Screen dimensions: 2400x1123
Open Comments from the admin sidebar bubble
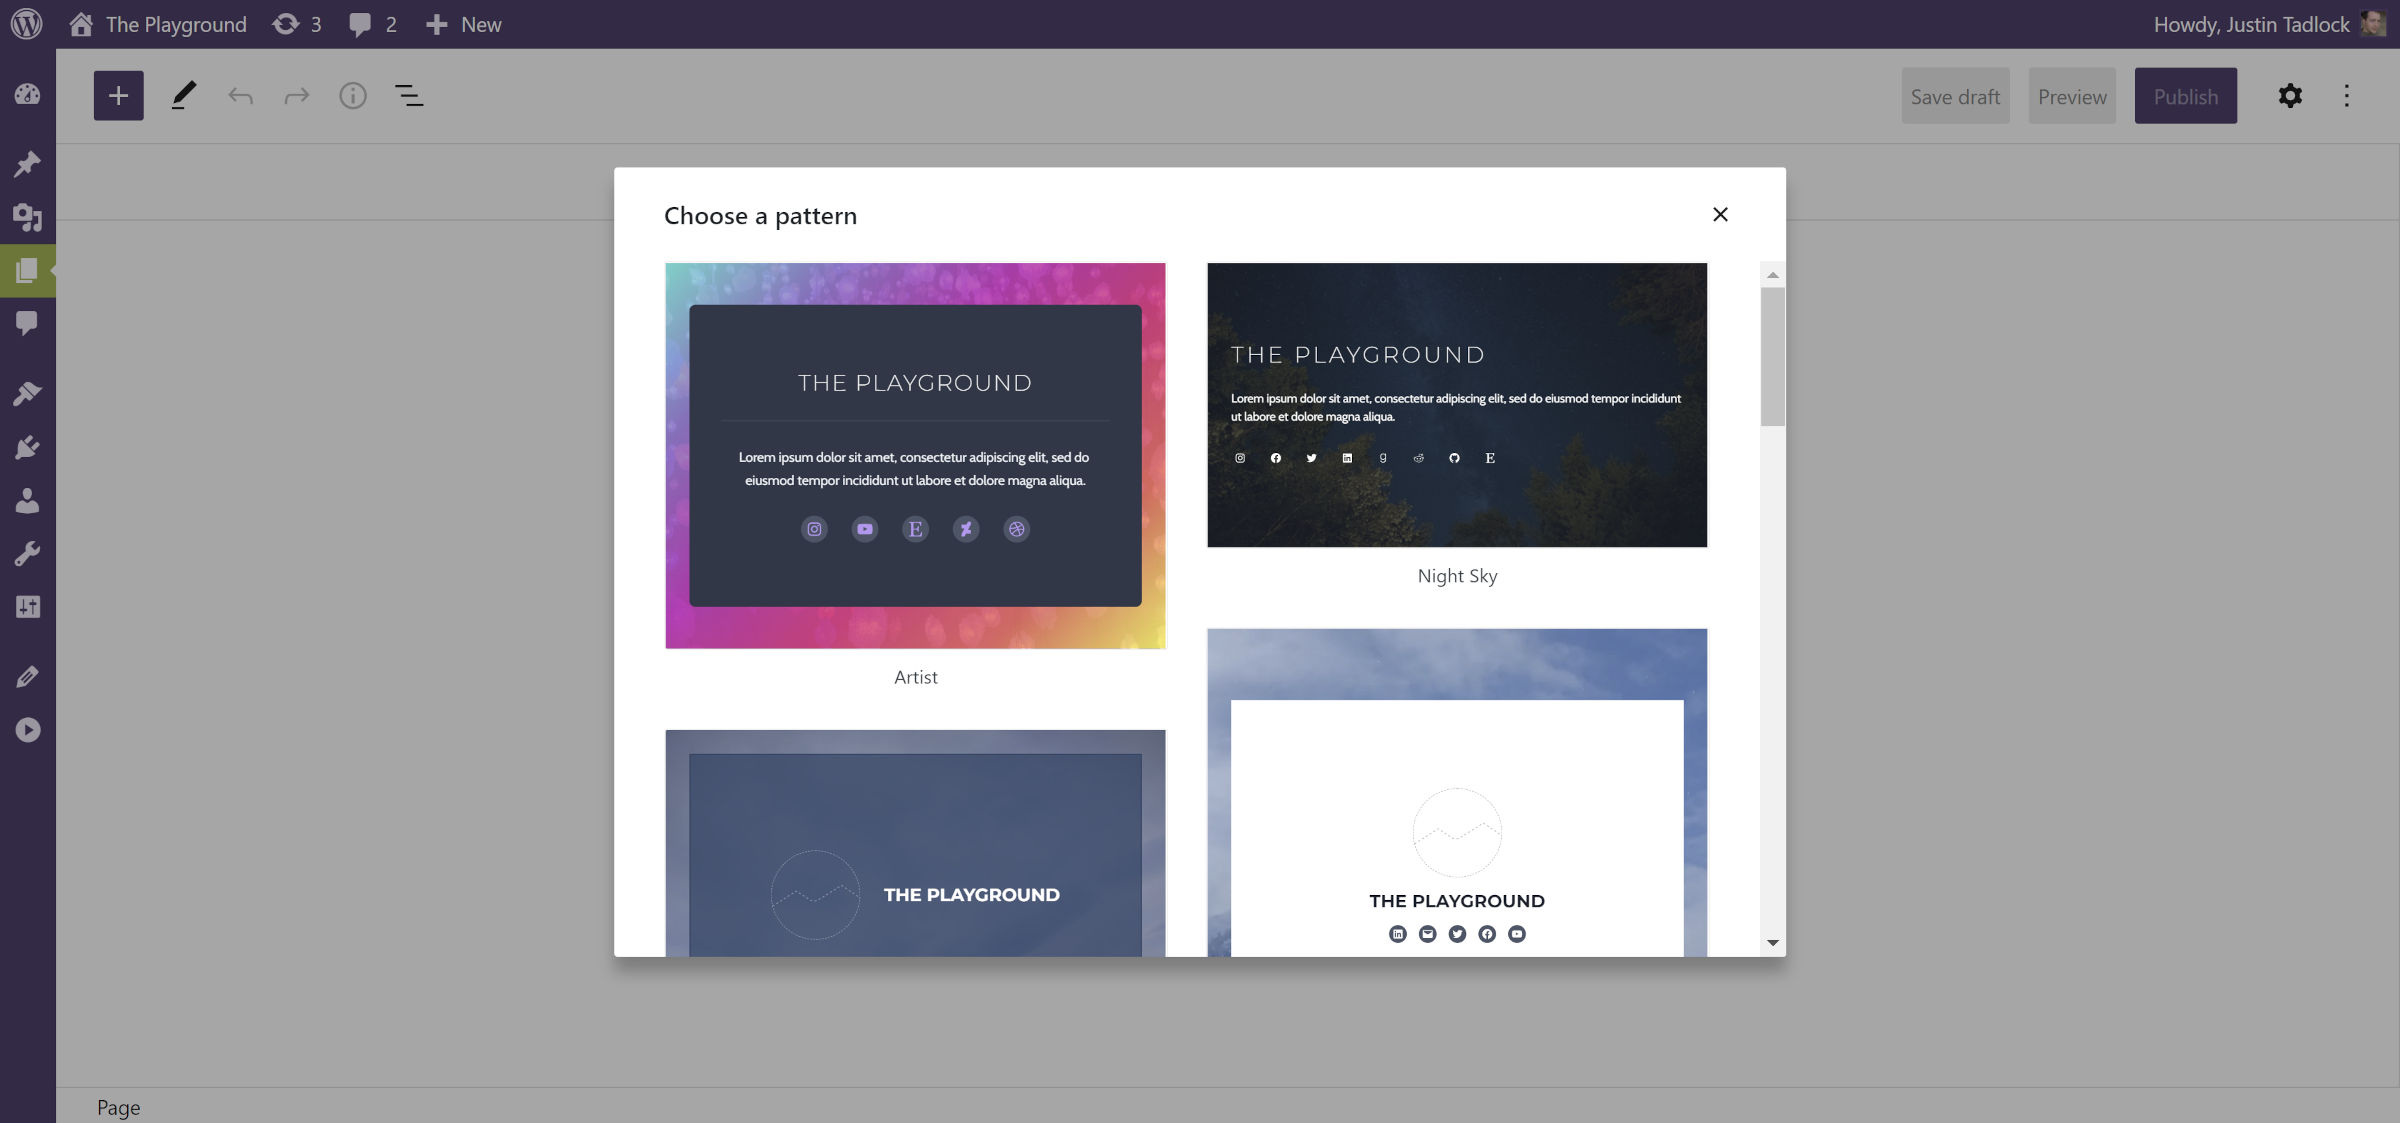[x=28, y=320]
